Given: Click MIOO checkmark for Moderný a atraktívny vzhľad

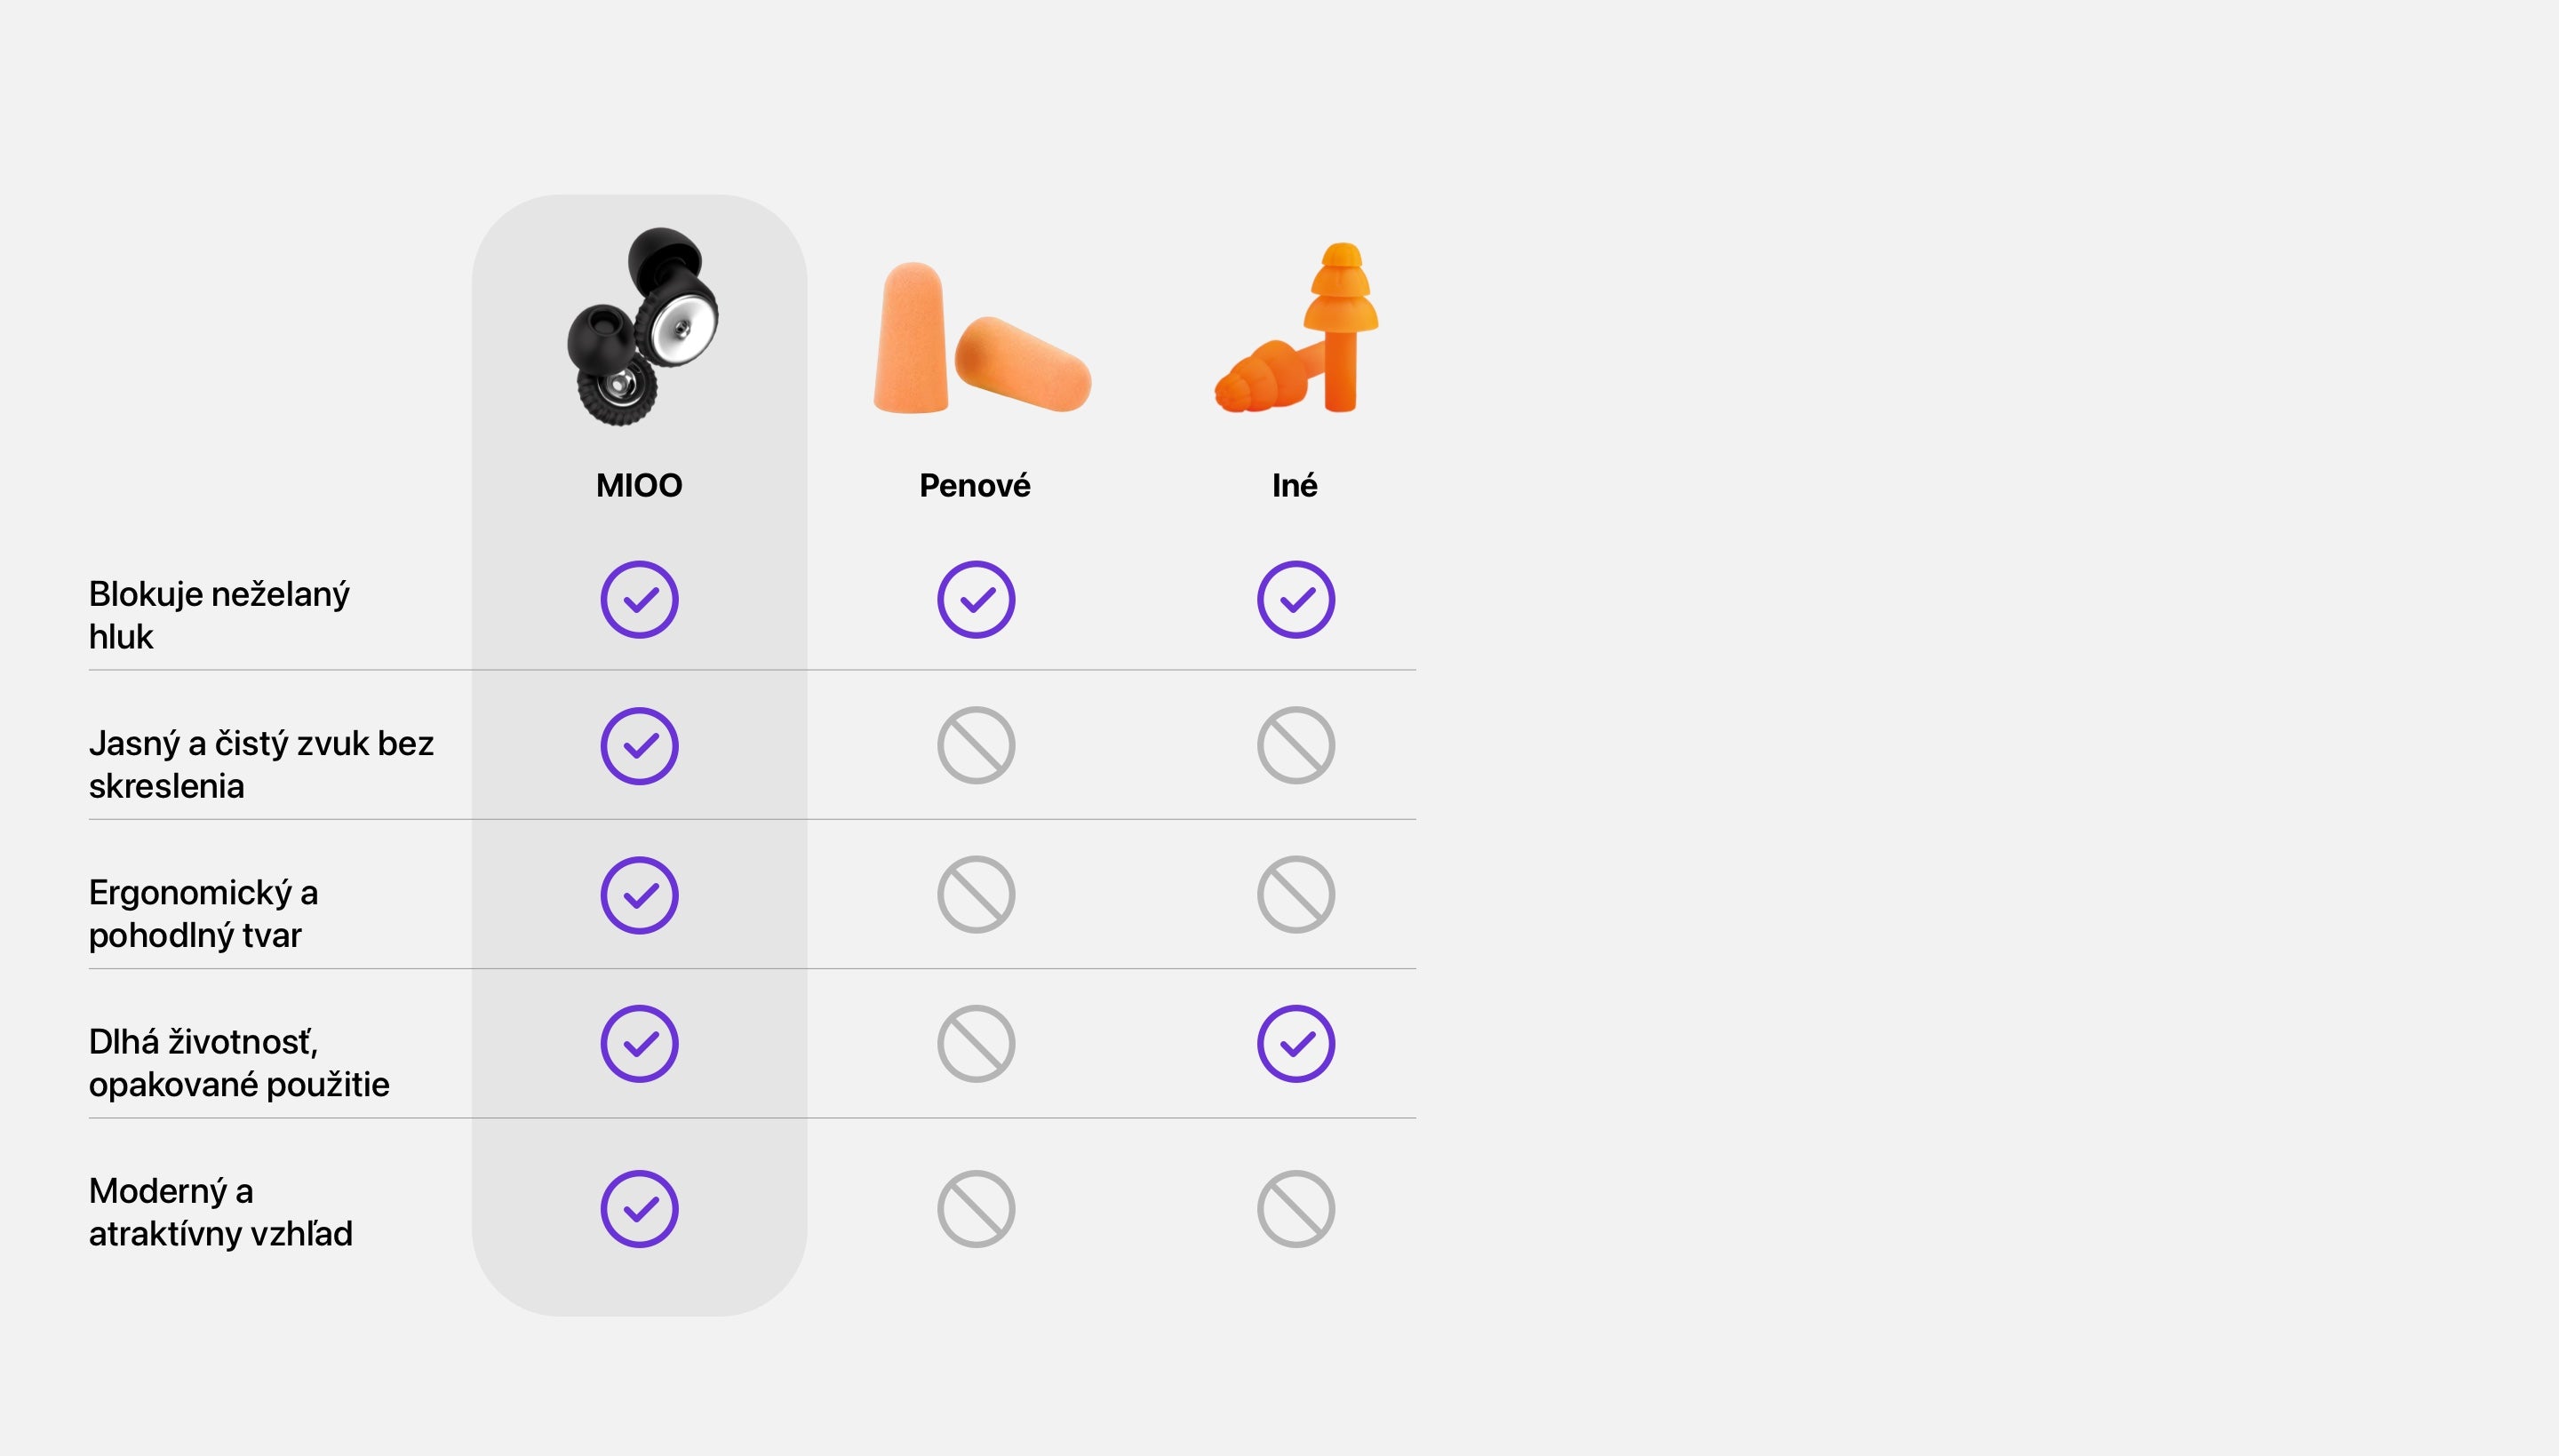Looking at the screenshot, I should tap(640, 1209).
